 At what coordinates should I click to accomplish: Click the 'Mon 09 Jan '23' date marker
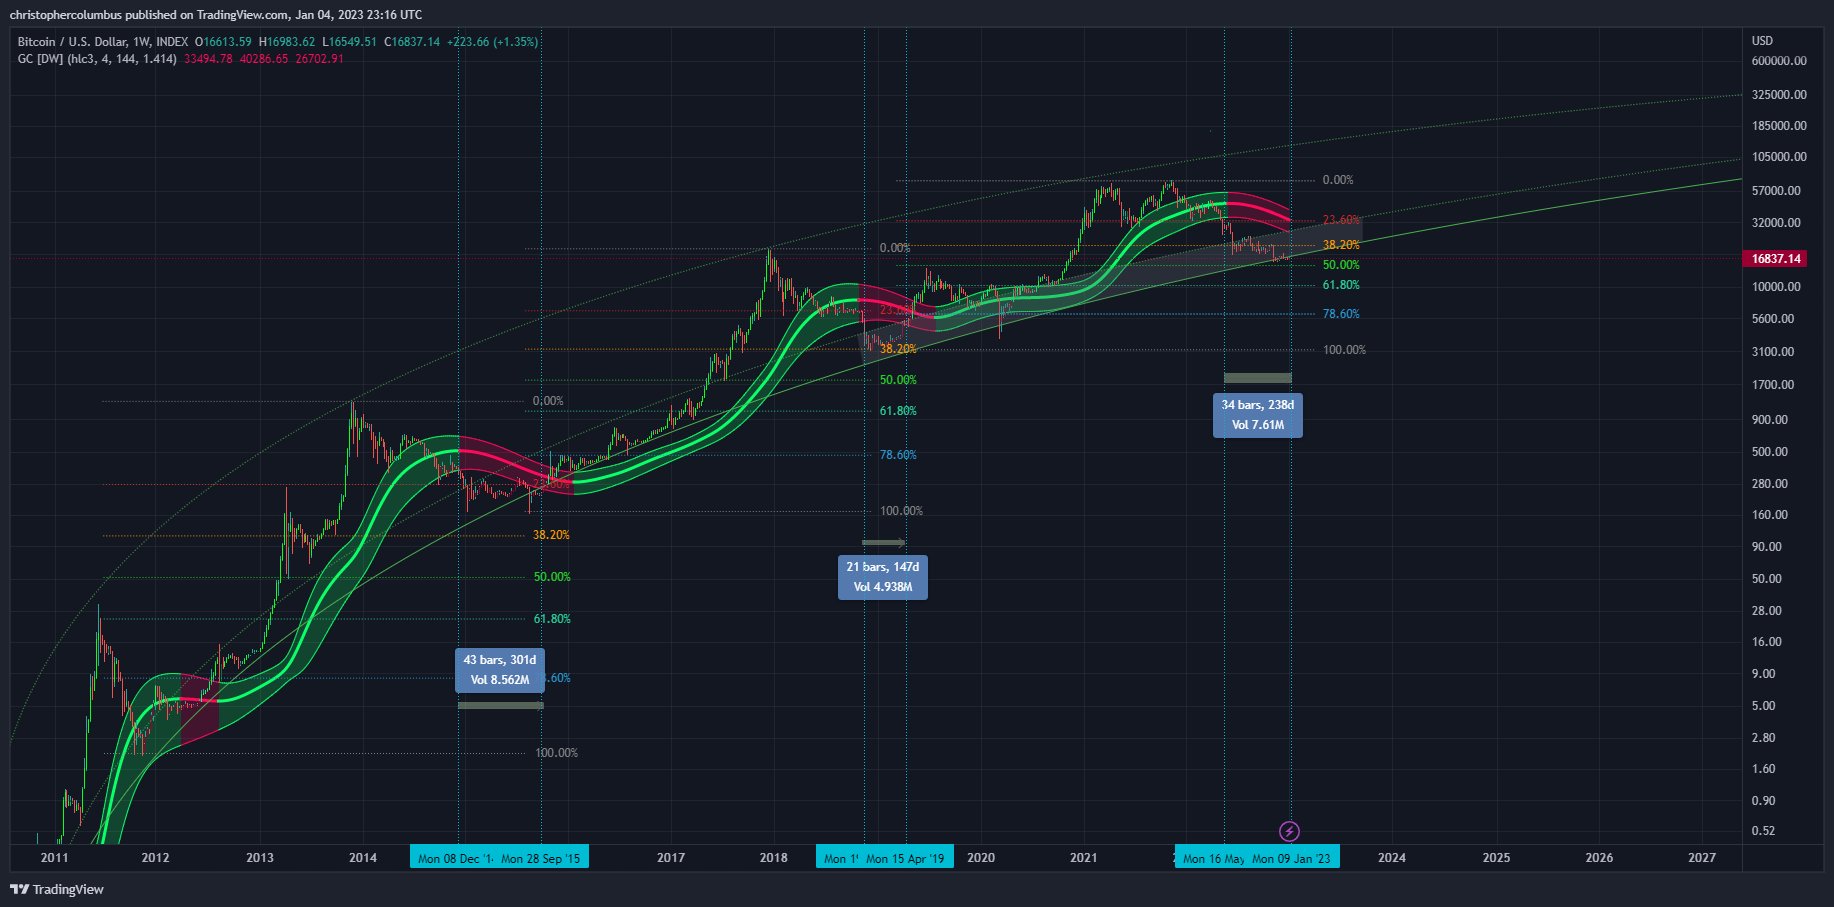[1292, 858]
